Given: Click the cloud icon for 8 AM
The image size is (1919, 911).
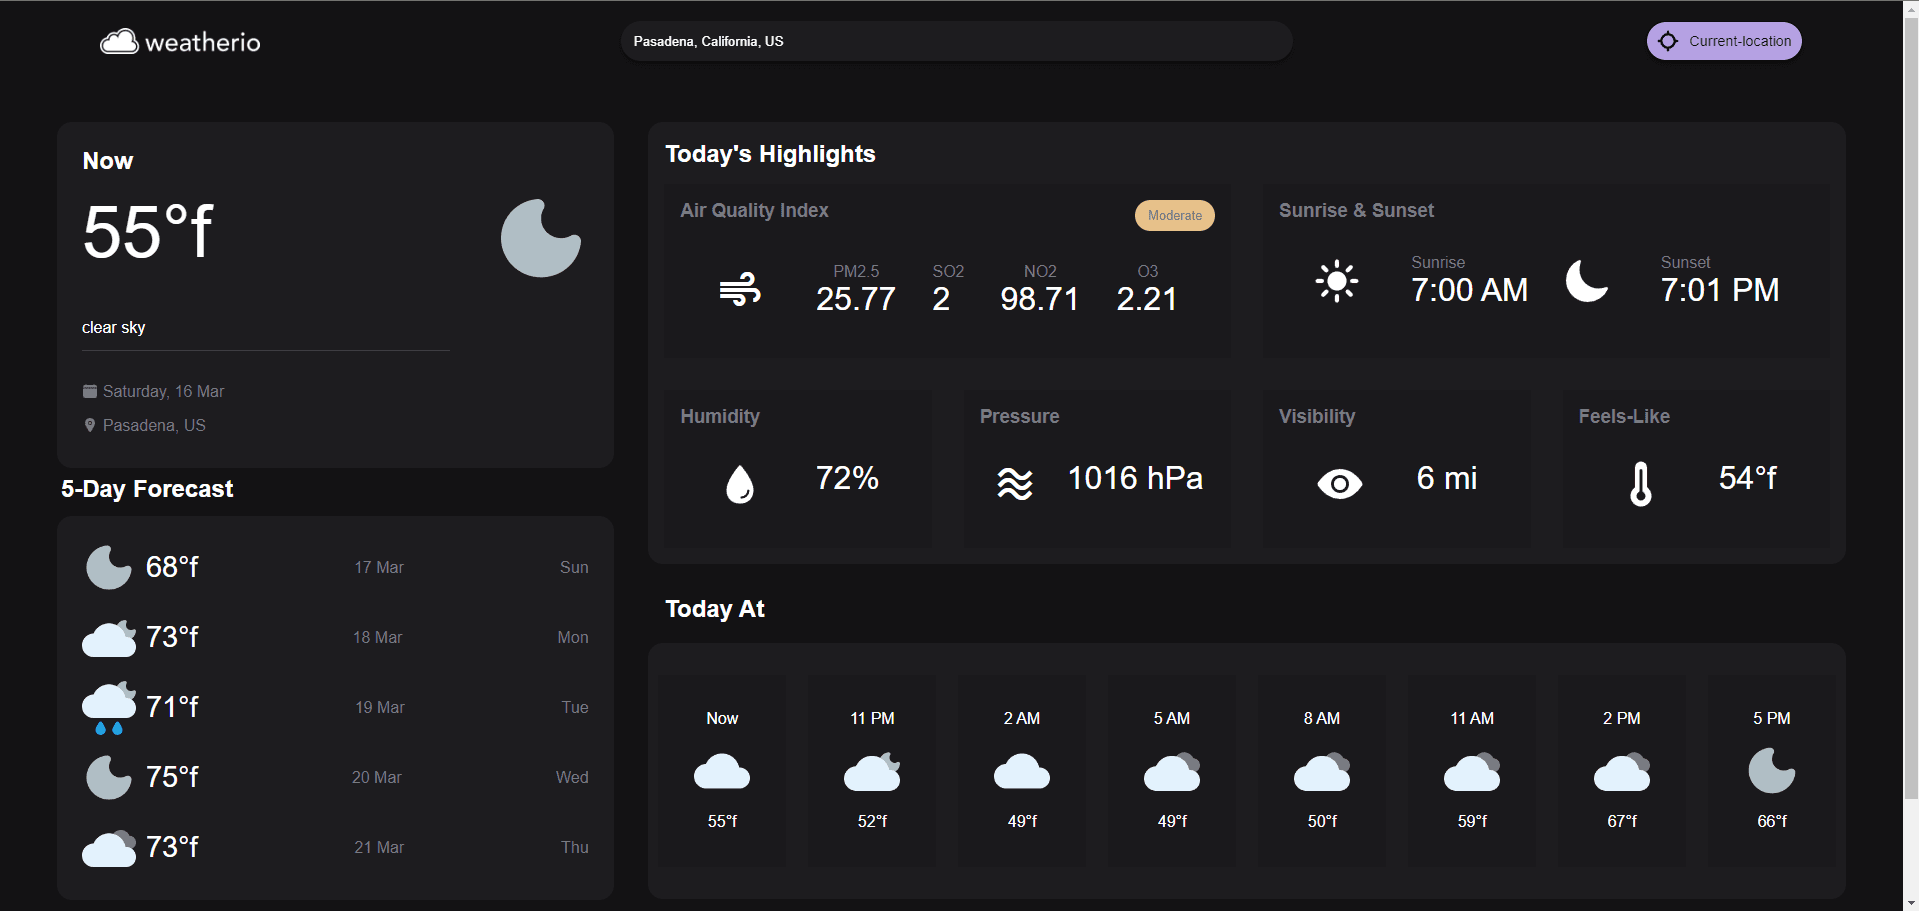Looking at the screenshot, I should click(1322, 772).
